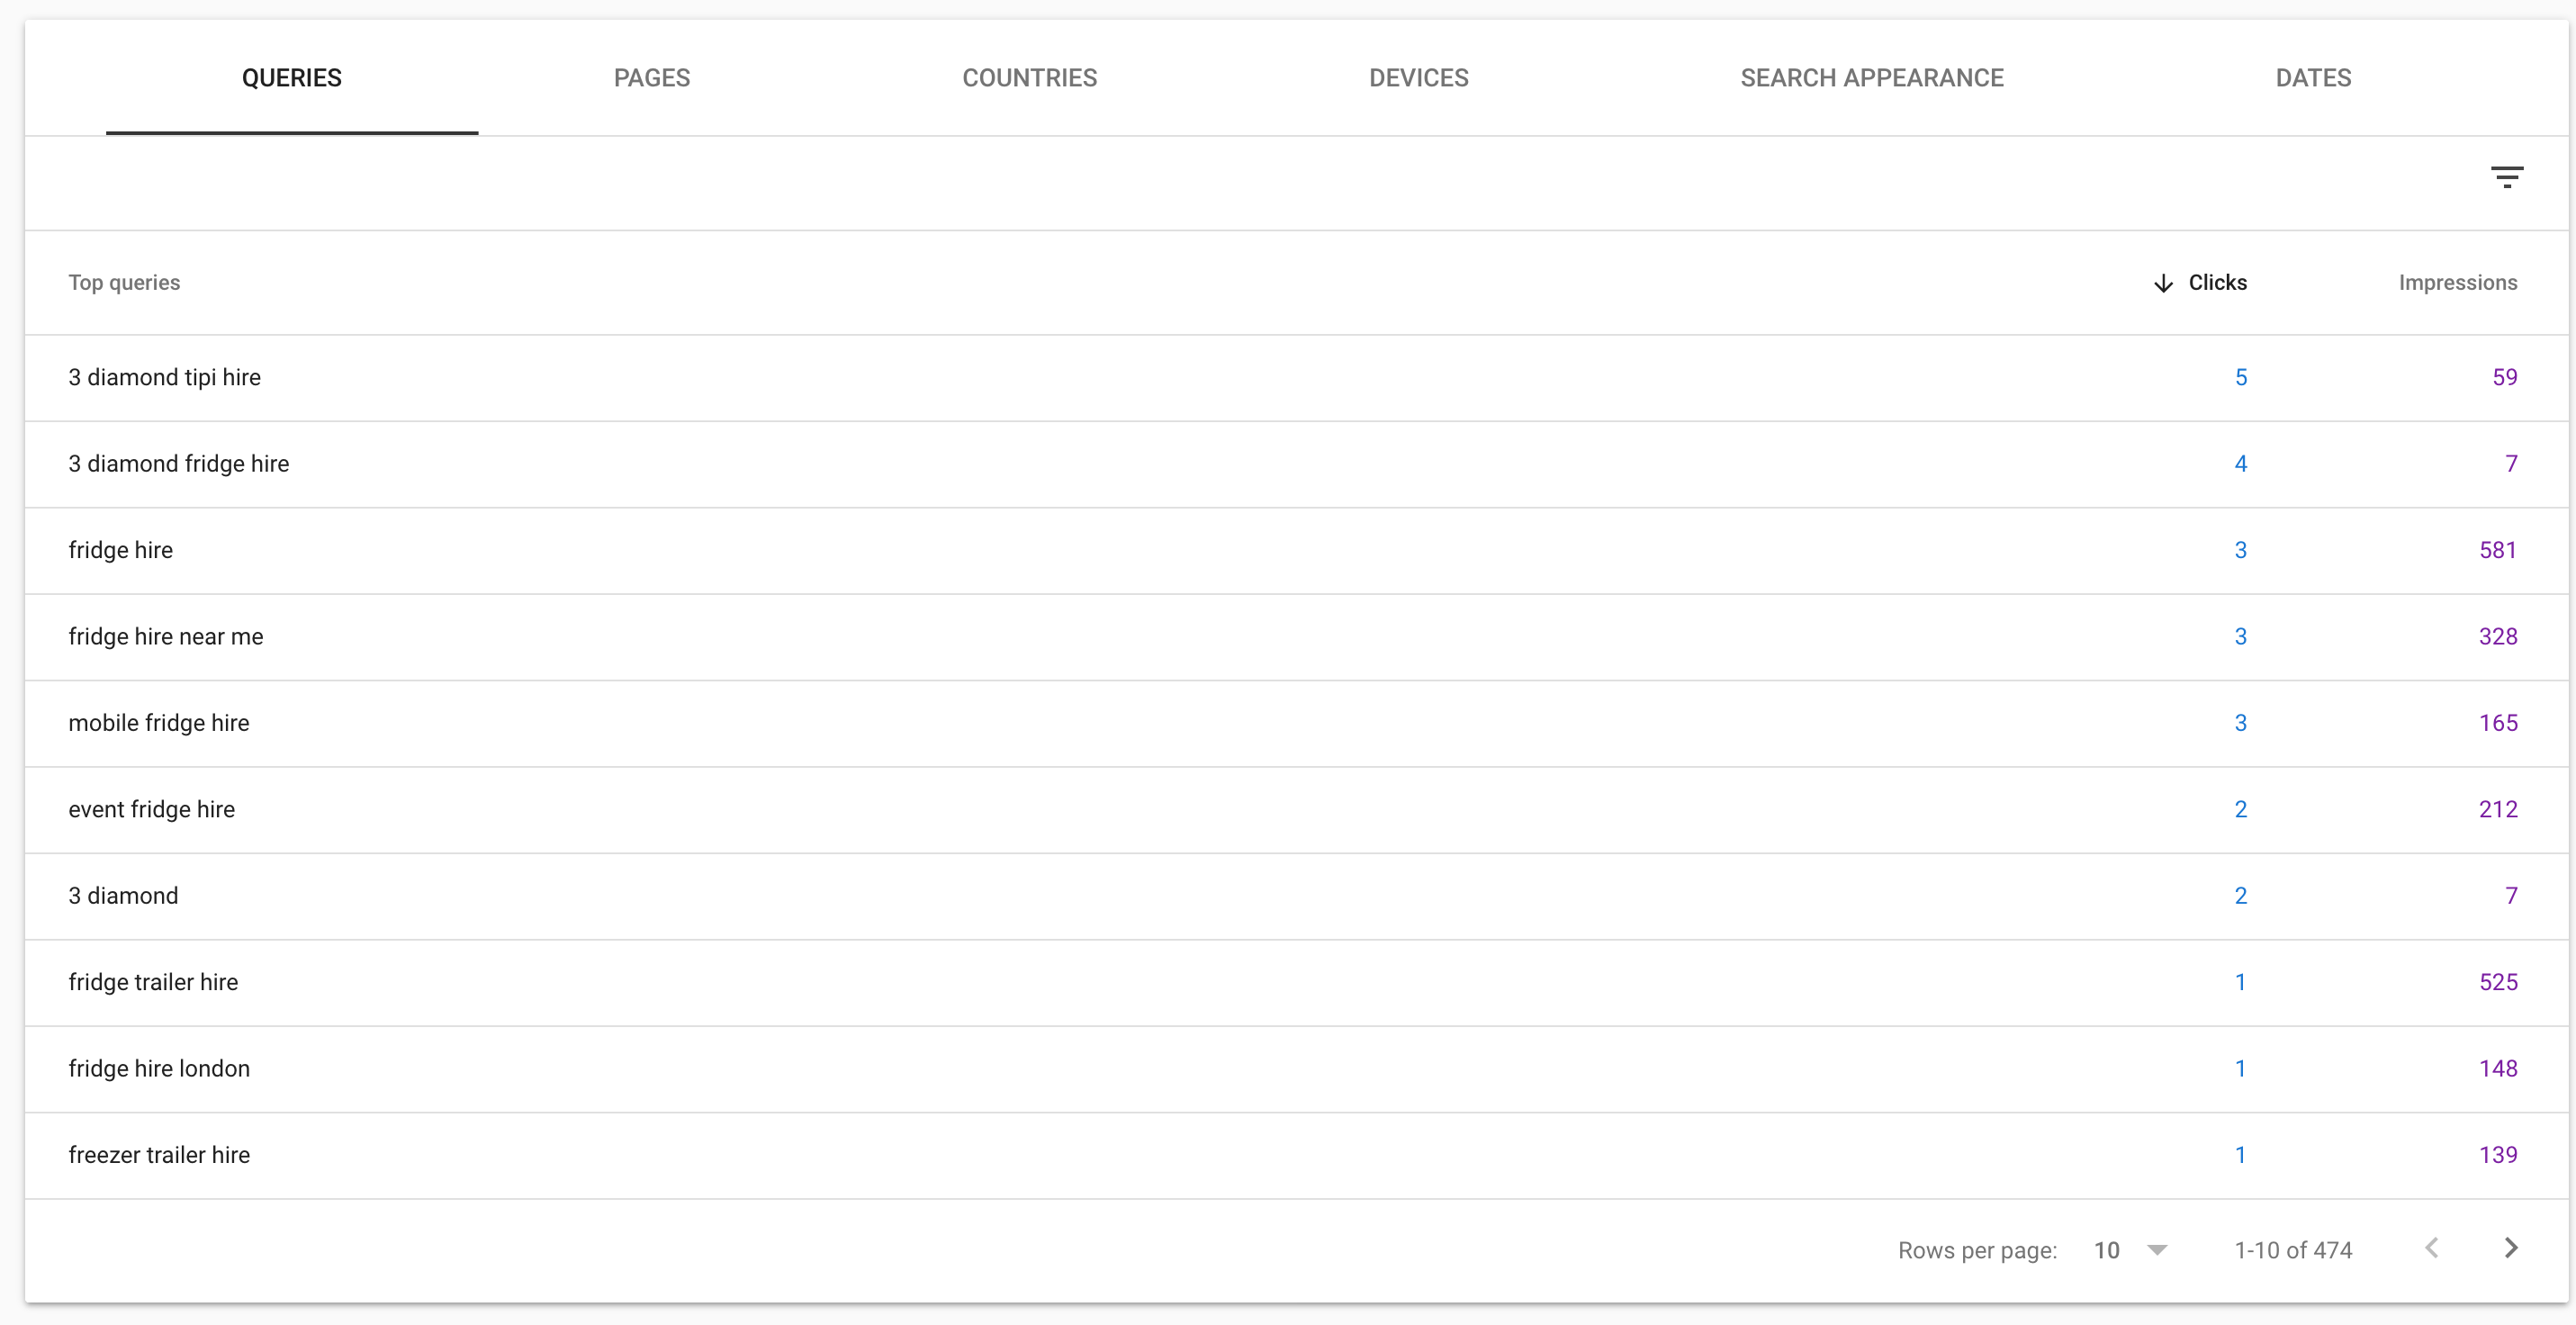Select the '3 diamond' query row

coord(1297,896)
